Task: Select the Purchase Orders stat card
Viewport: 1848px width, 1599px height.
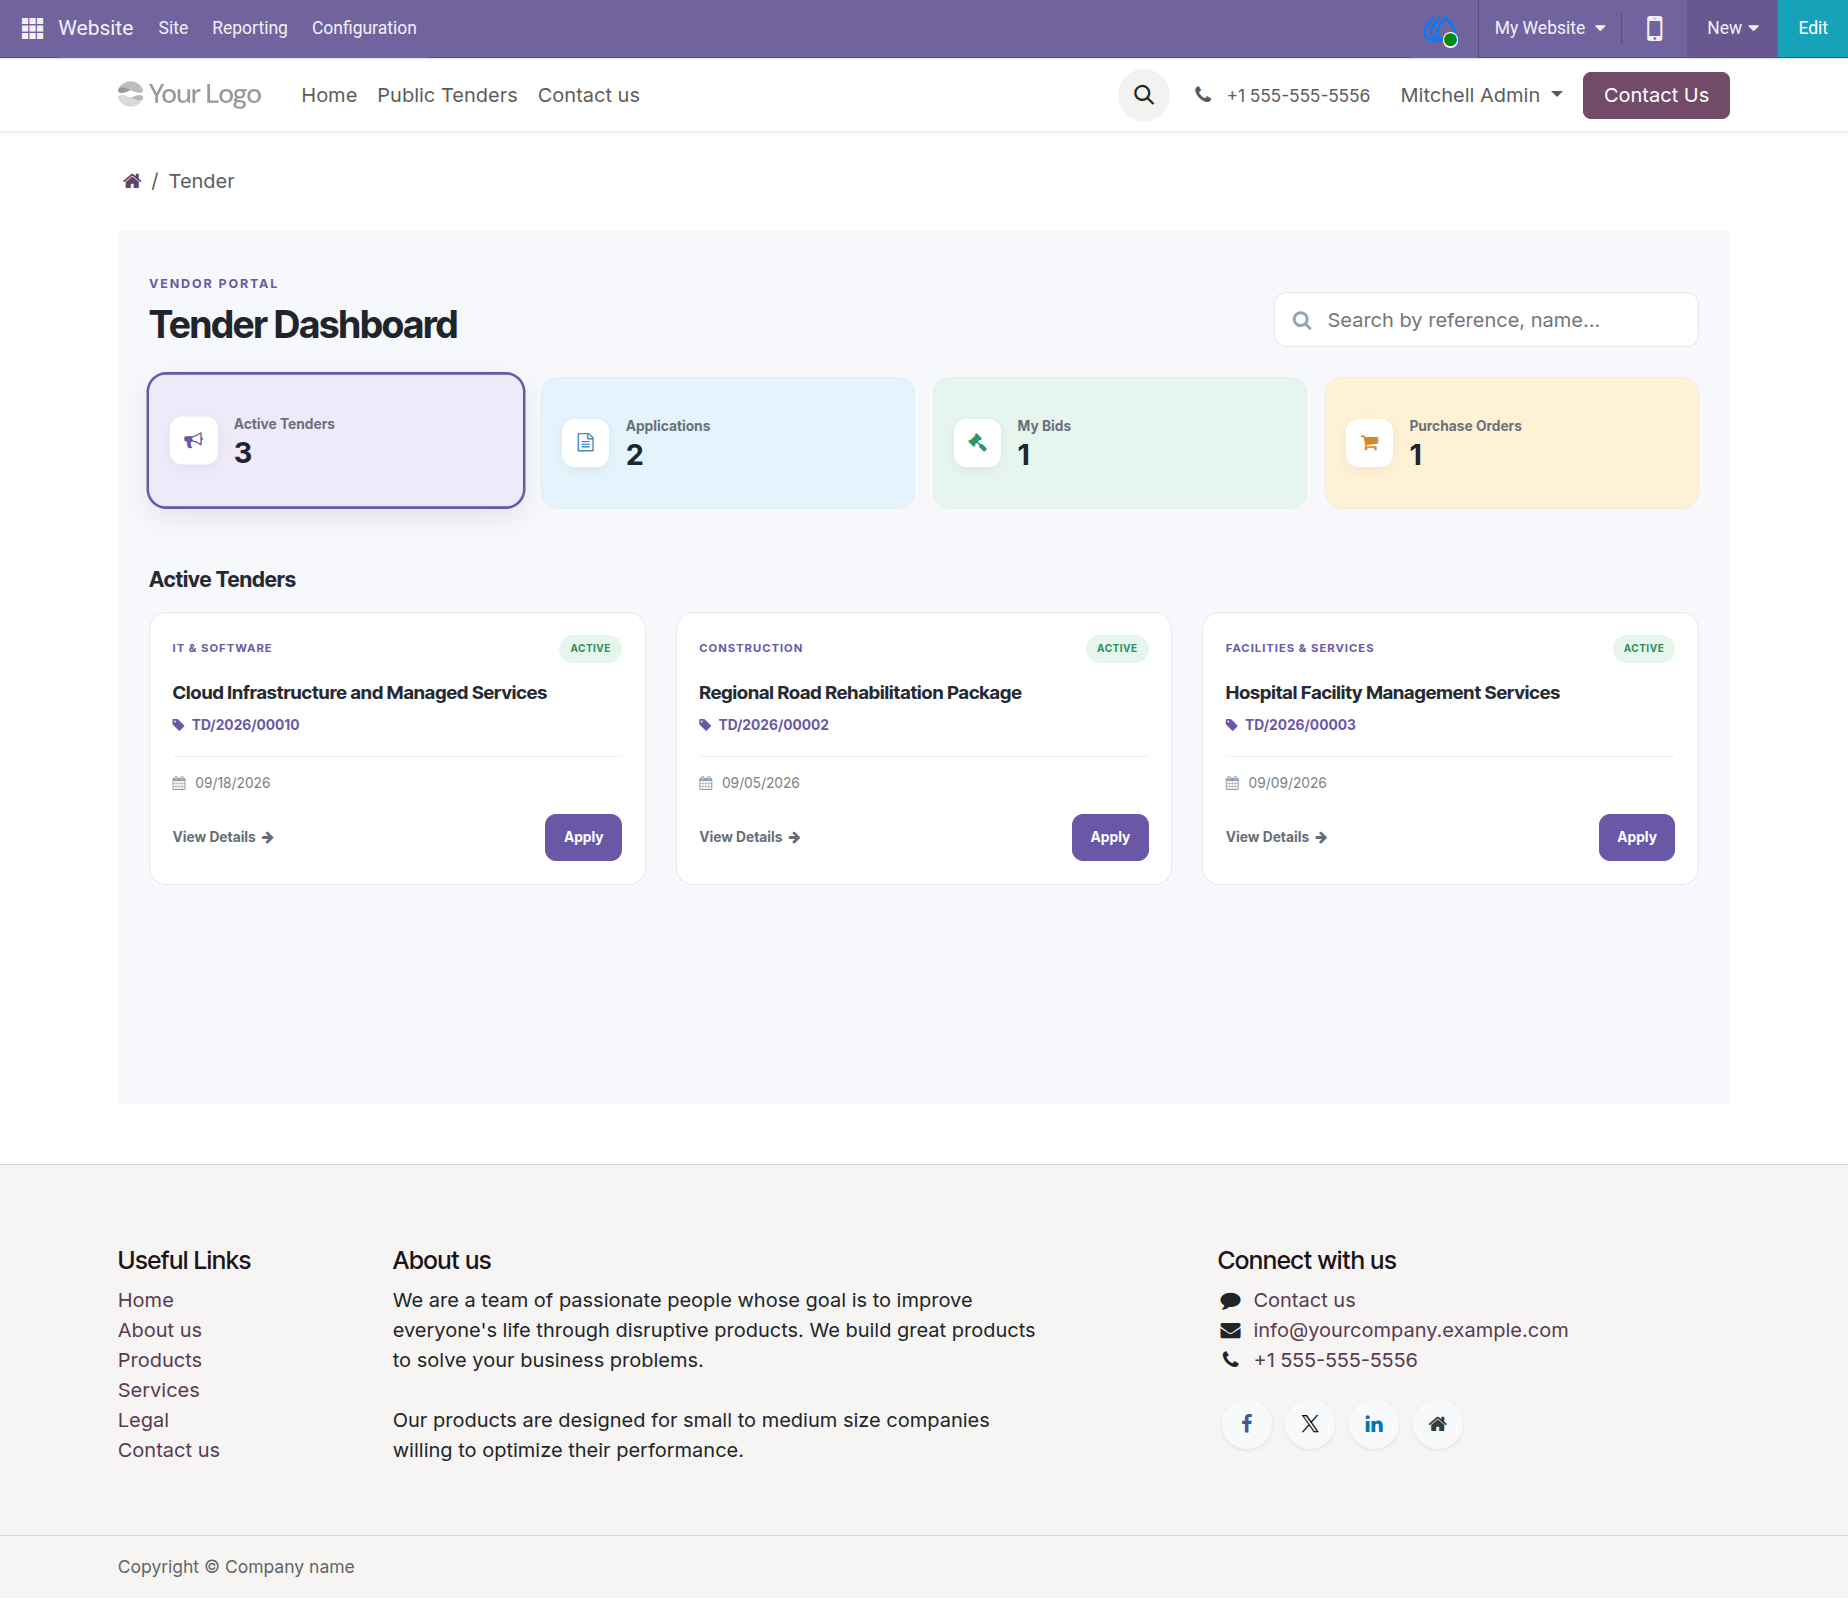Action: point(1512,442)
